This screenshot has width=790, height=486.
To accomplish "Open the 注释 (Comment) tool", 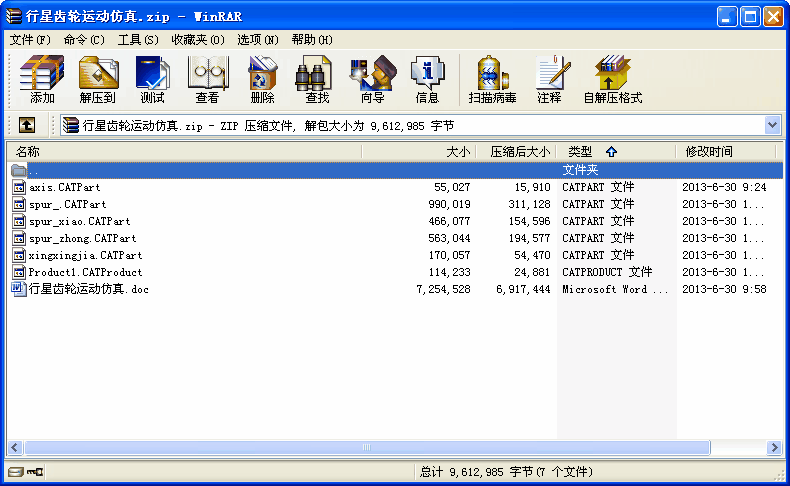I will [x=549, y=80].
